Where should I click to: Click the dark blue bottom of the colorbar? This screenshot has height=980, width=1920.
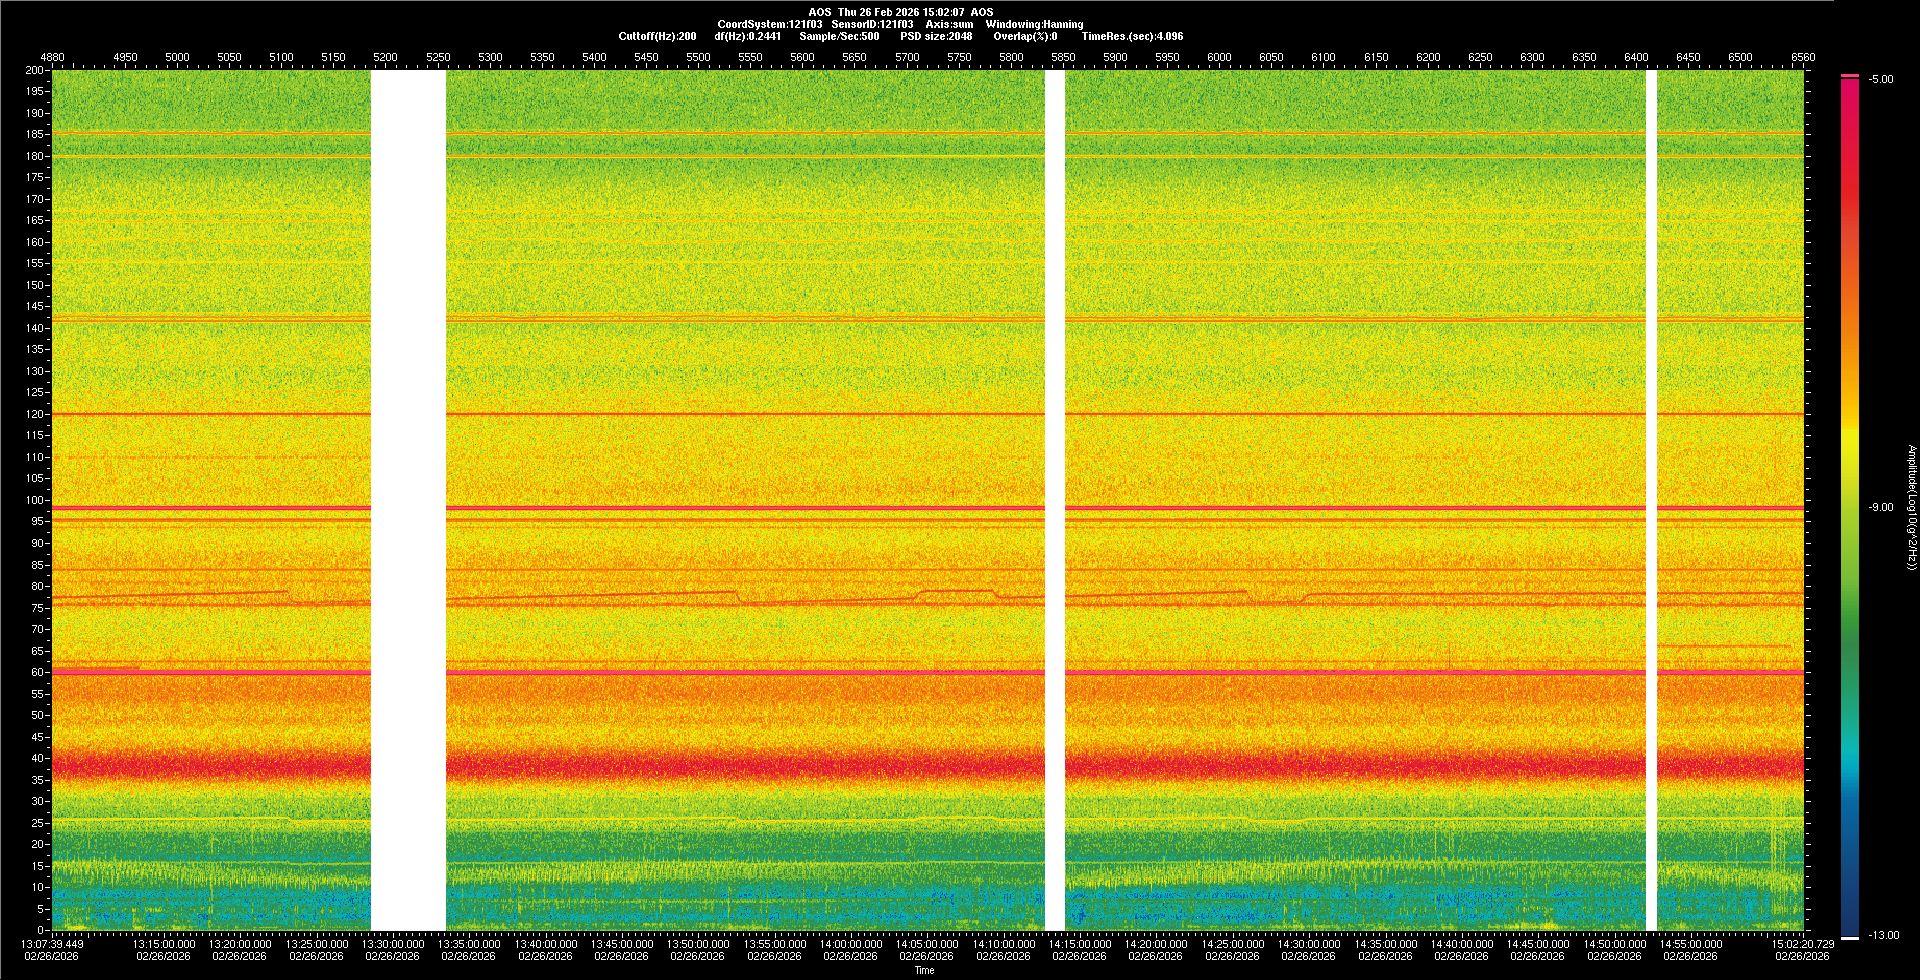(1850, 925)
